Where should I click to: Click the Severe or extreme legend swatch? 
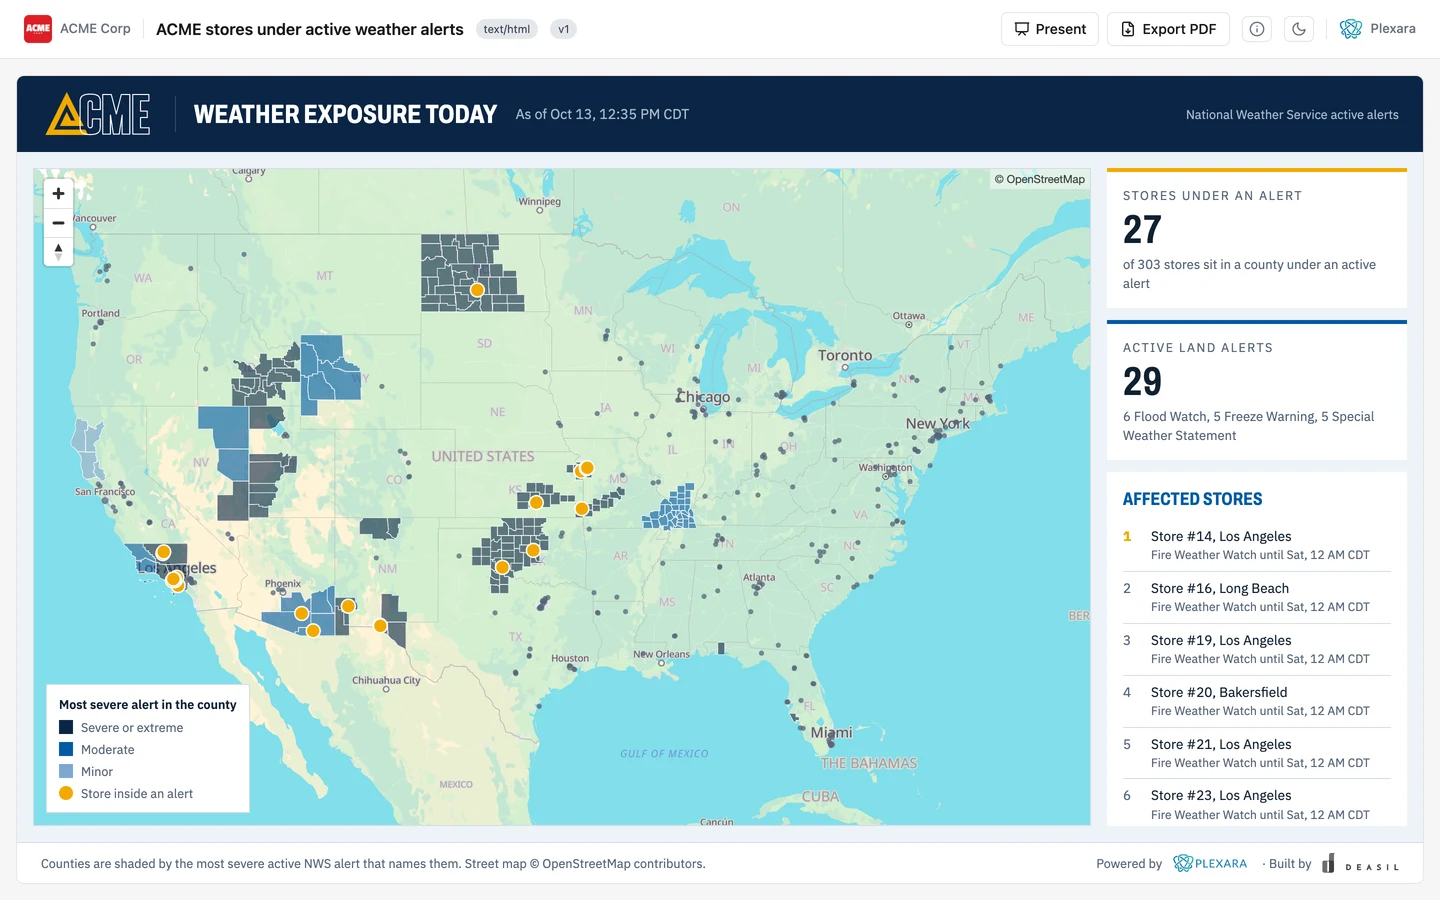pyautogui.click(x=66, y=727)
